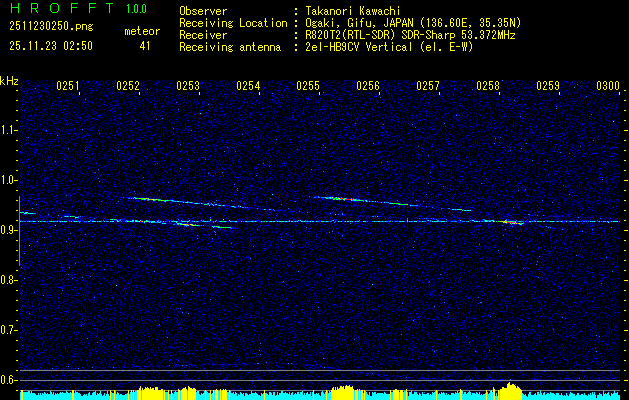The width and height of the screenshot is (629, 400).
Task: Click the filename 2511230250.png
Action: coord(51,26)
